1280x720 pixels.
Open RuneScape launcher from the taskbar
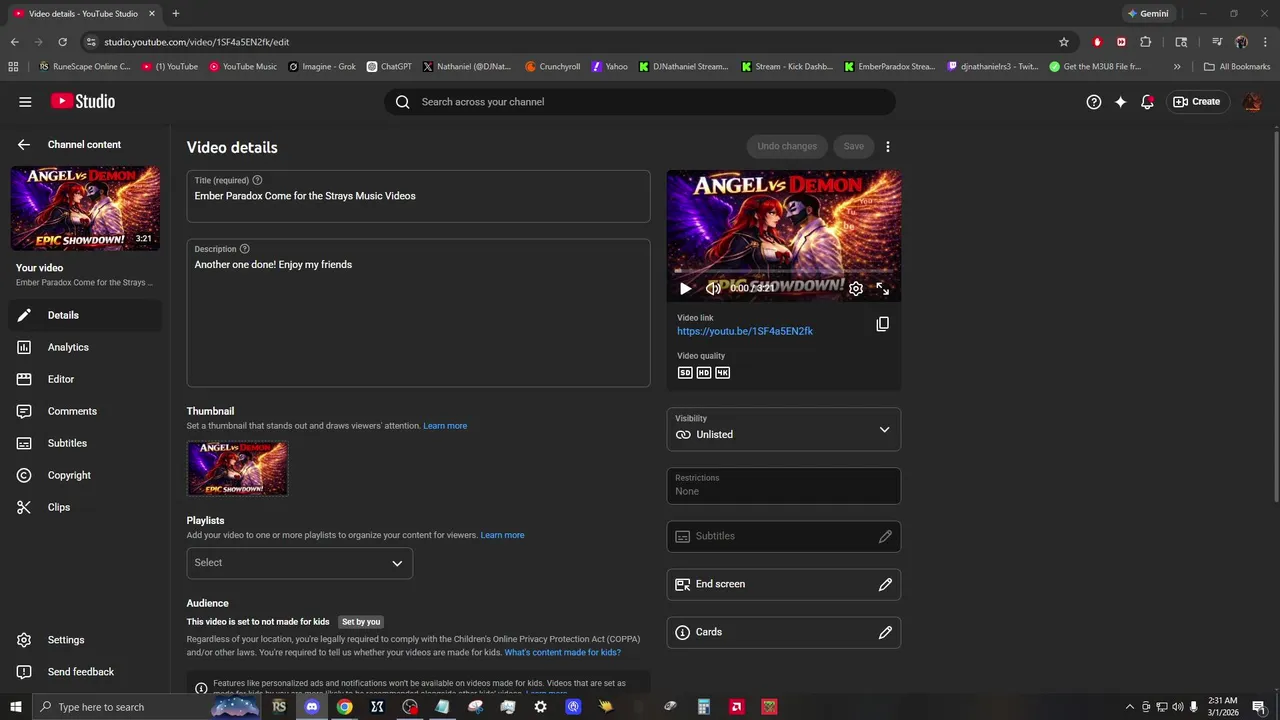coord(279,707)
